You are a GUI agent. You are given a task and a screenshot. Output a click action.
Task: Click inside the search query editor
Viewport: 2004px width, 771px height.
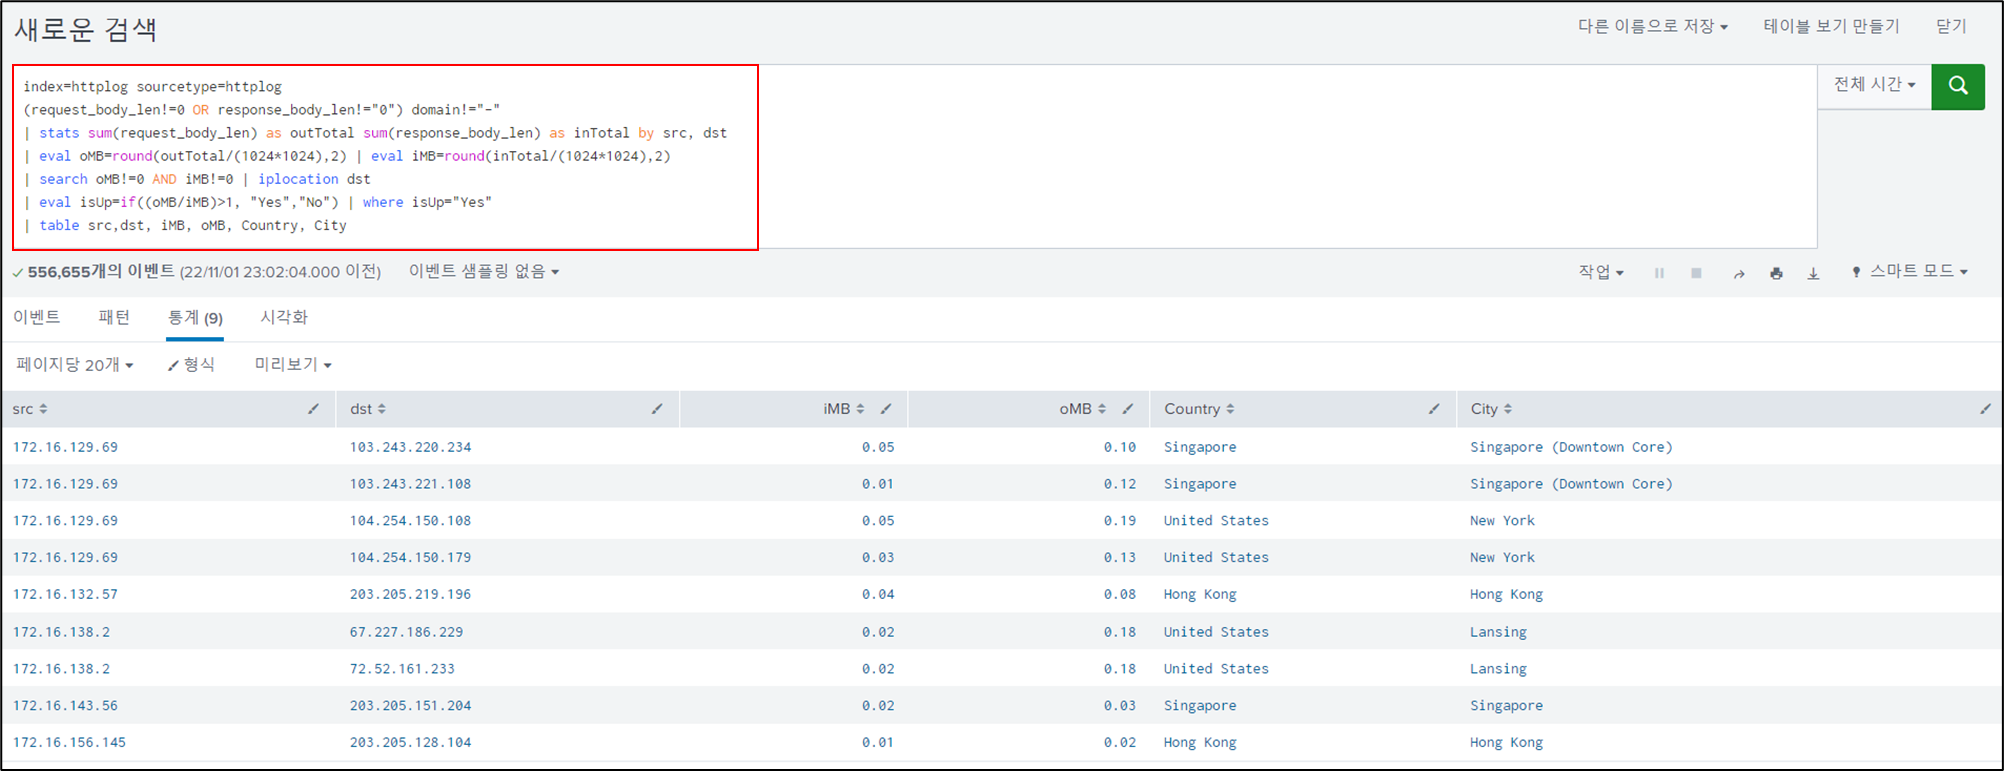[x=914, y=156]
